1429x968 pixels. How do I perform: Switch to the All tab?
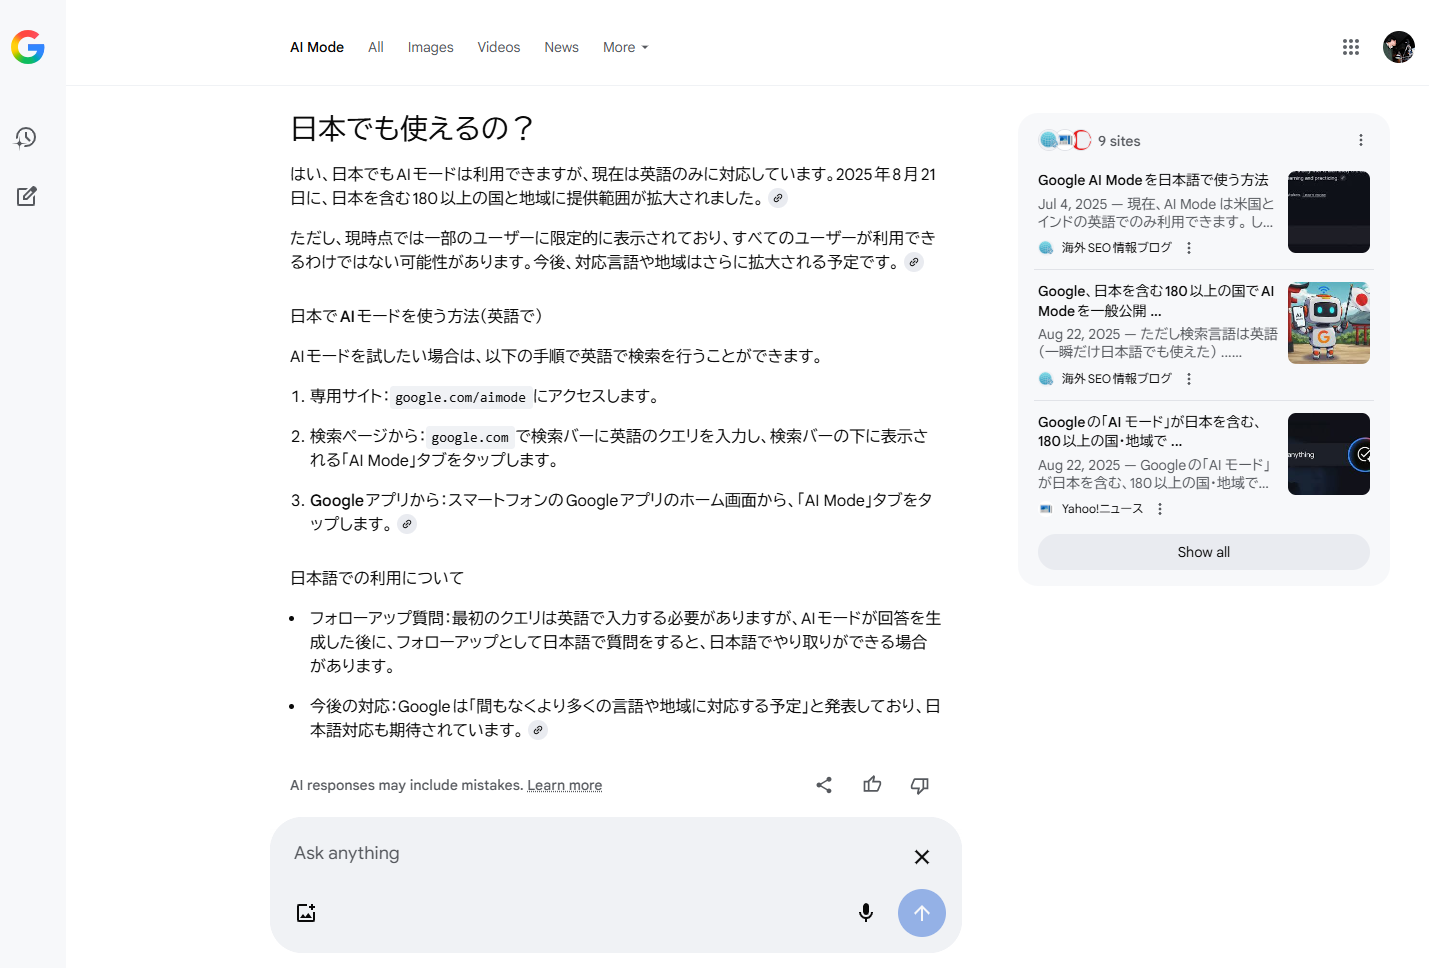click(x=376, y=47)
